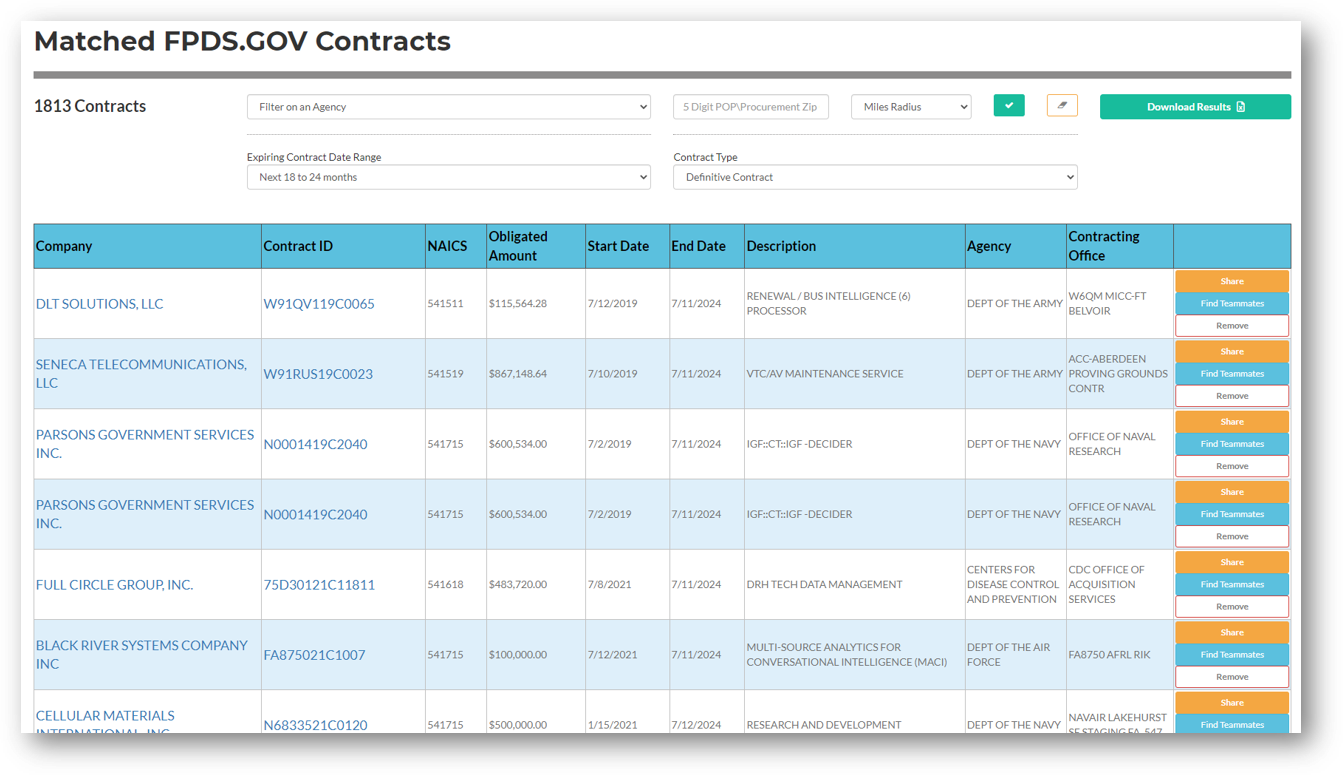Remove the DLT Solutions contract row
This screenshot has width=1343, height=775.
click(1232, 325)
